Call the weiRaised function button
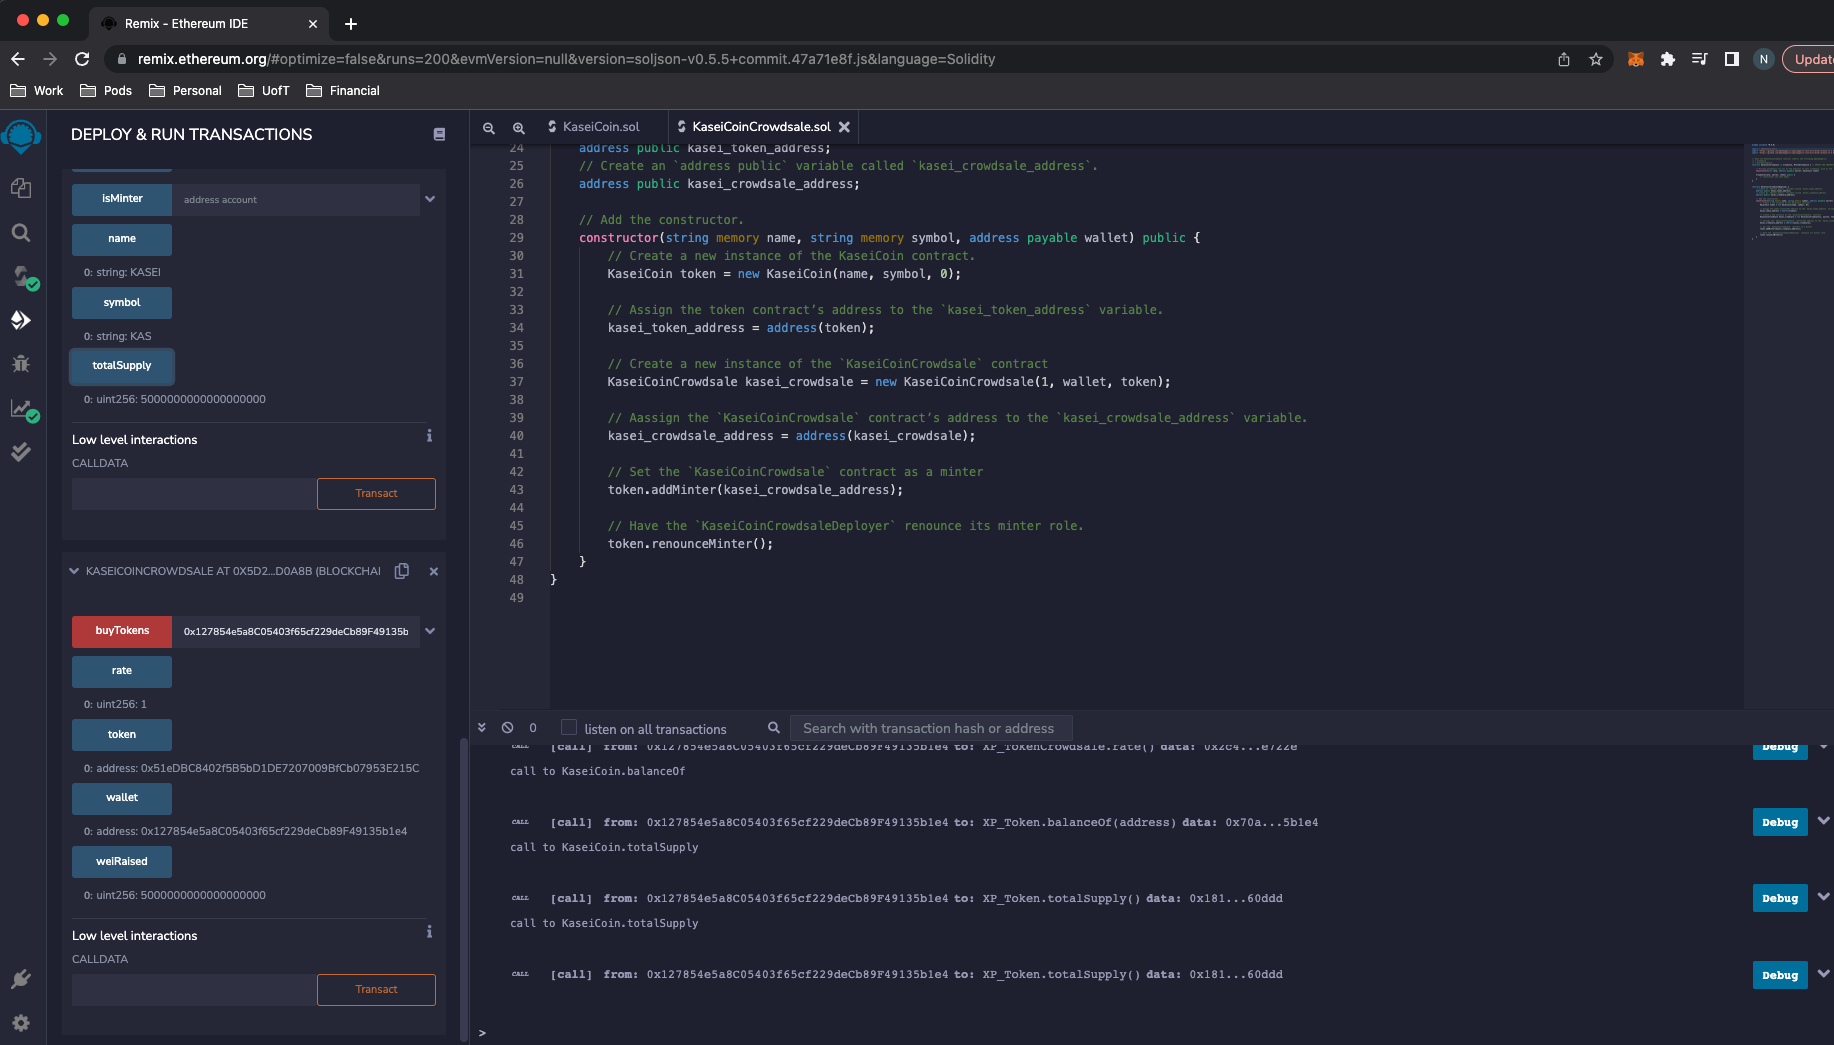This screenshot has height=1045, width=1834. (122, 862)
